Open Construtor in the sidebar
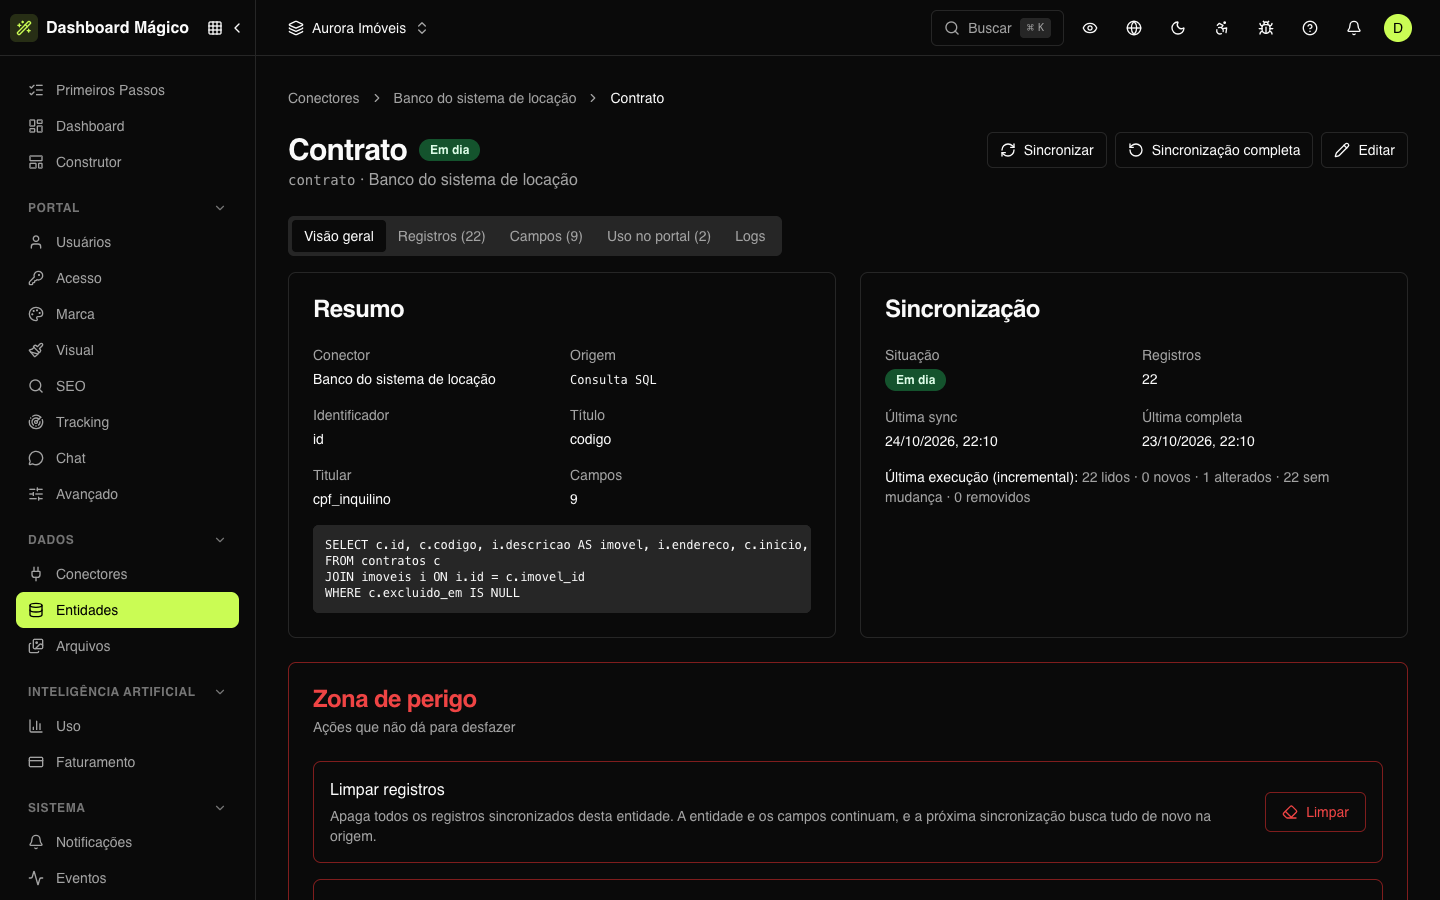The image size is (1440, 900). coord(127,162)
